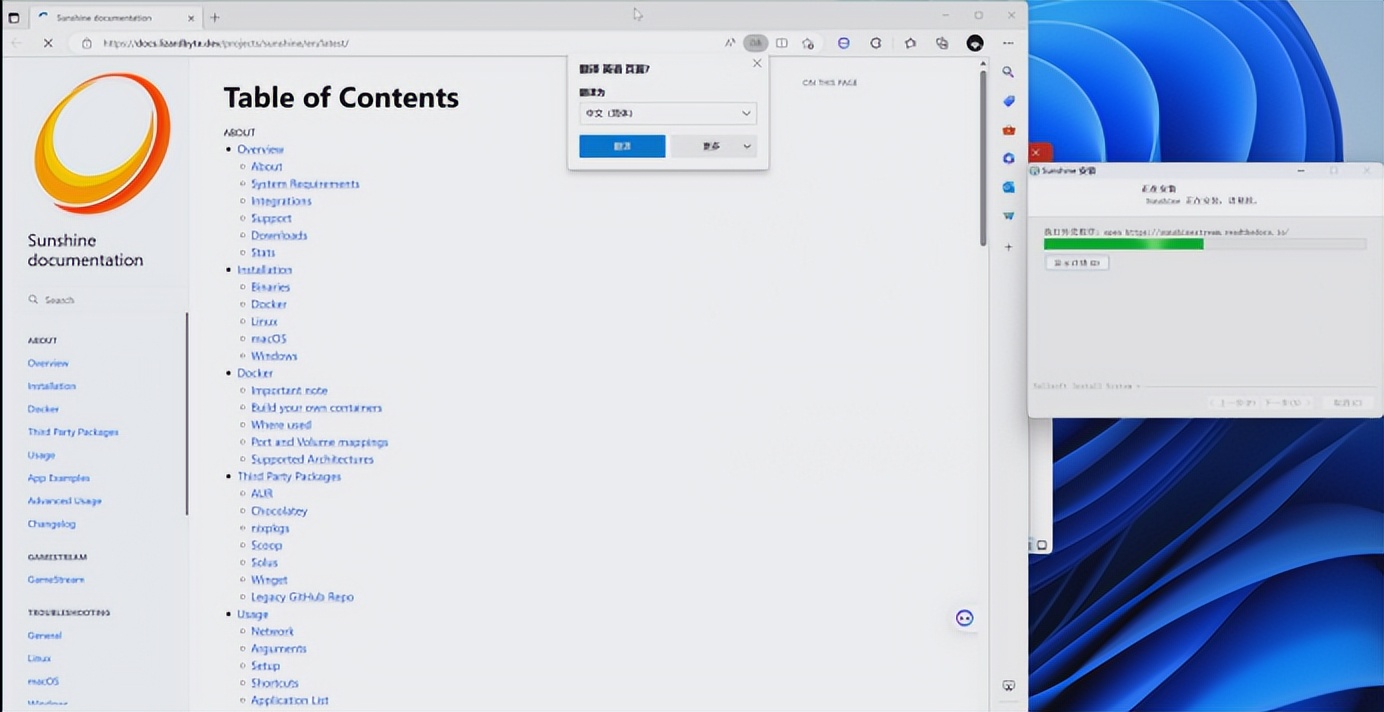Open the red tools briefcase sidebar icon
The image size is (1384, 712).
click(1008, 130)
